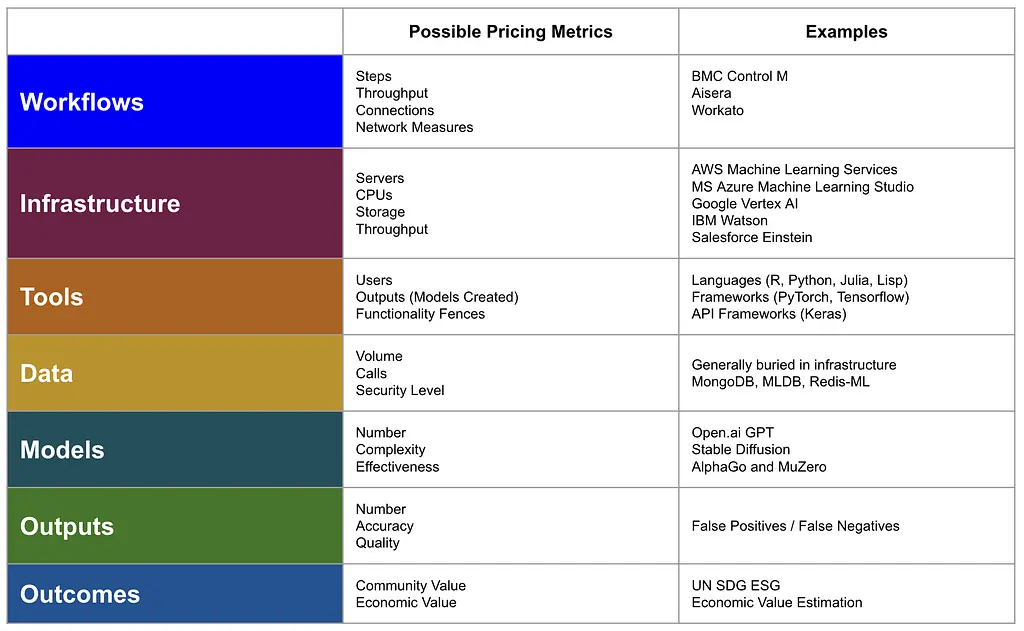Screen dimensions: 1024x631
Task: Click the Community Value metric text
Action: 411,585
